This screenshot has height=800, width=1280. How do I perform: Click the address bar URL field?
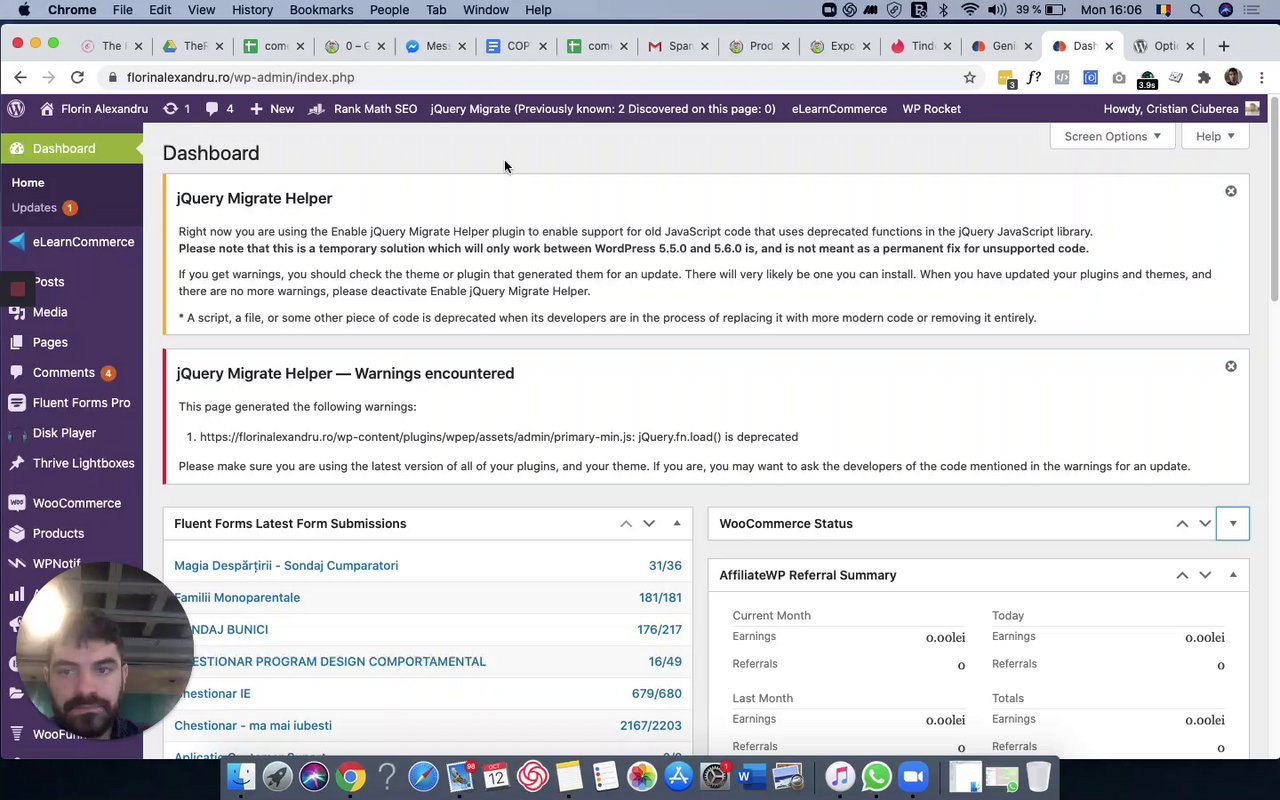tap(530, 77)
